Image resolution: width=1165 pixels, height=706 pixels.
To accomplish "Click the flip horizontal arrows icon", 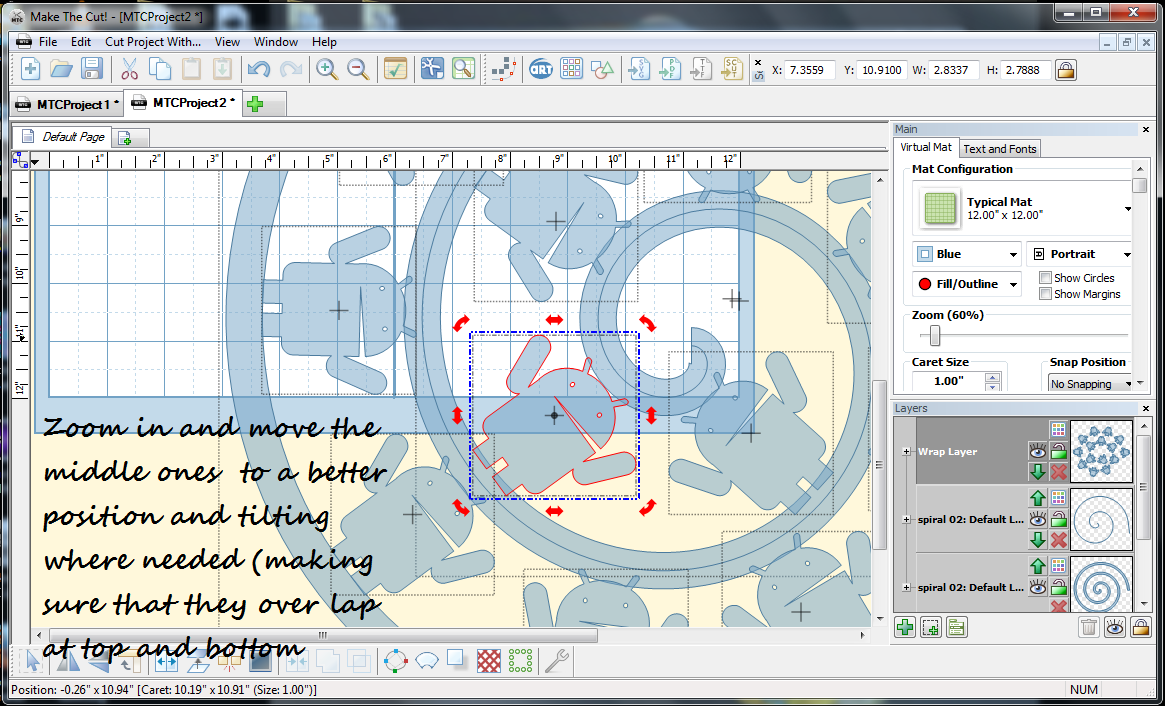I will pyautogui.click(x=166, y=660).
